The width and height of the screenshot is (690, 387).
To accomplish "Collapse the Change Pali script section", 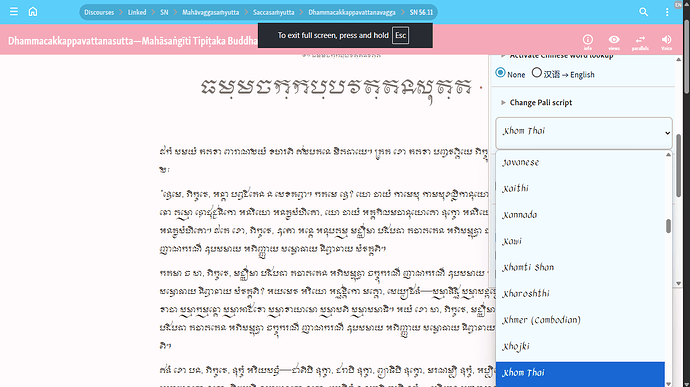I will [540, 103].
